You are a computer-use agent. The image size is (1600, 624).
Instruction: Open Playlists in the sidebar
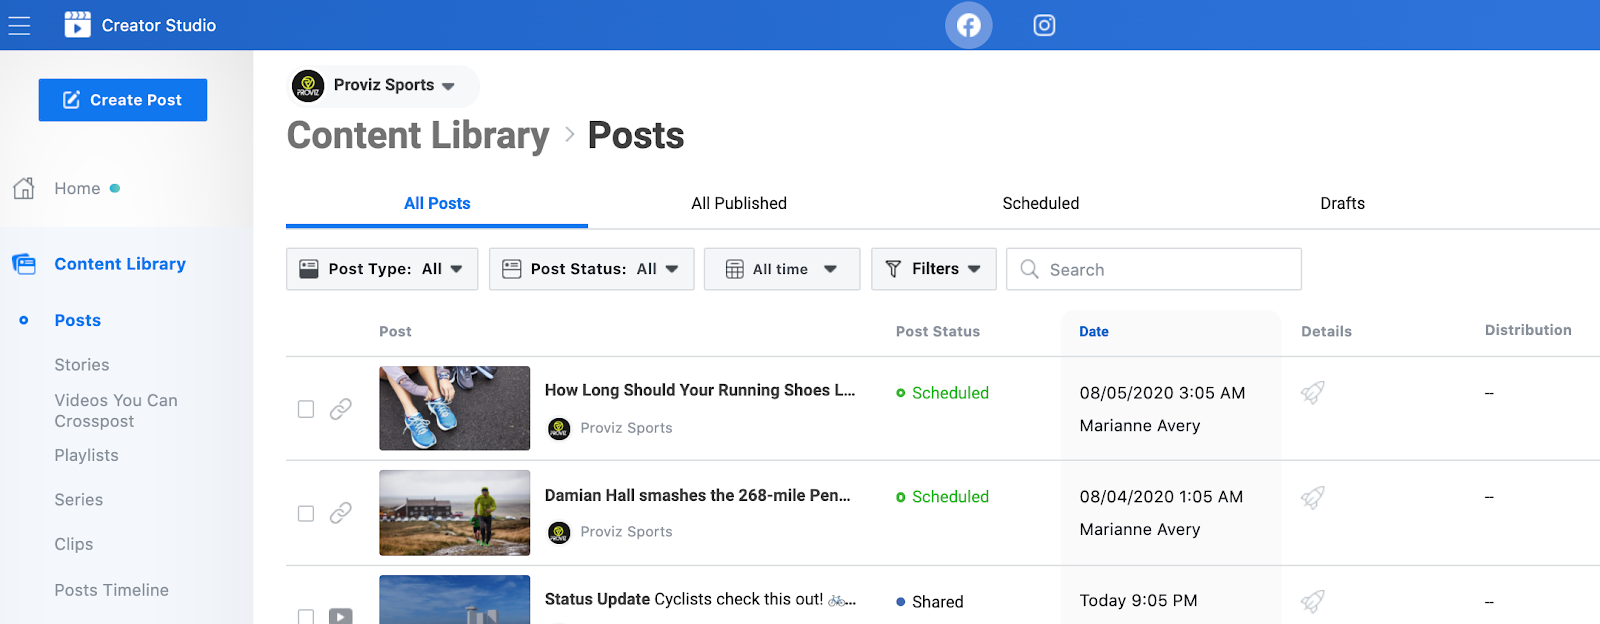[x=86, y=455]
